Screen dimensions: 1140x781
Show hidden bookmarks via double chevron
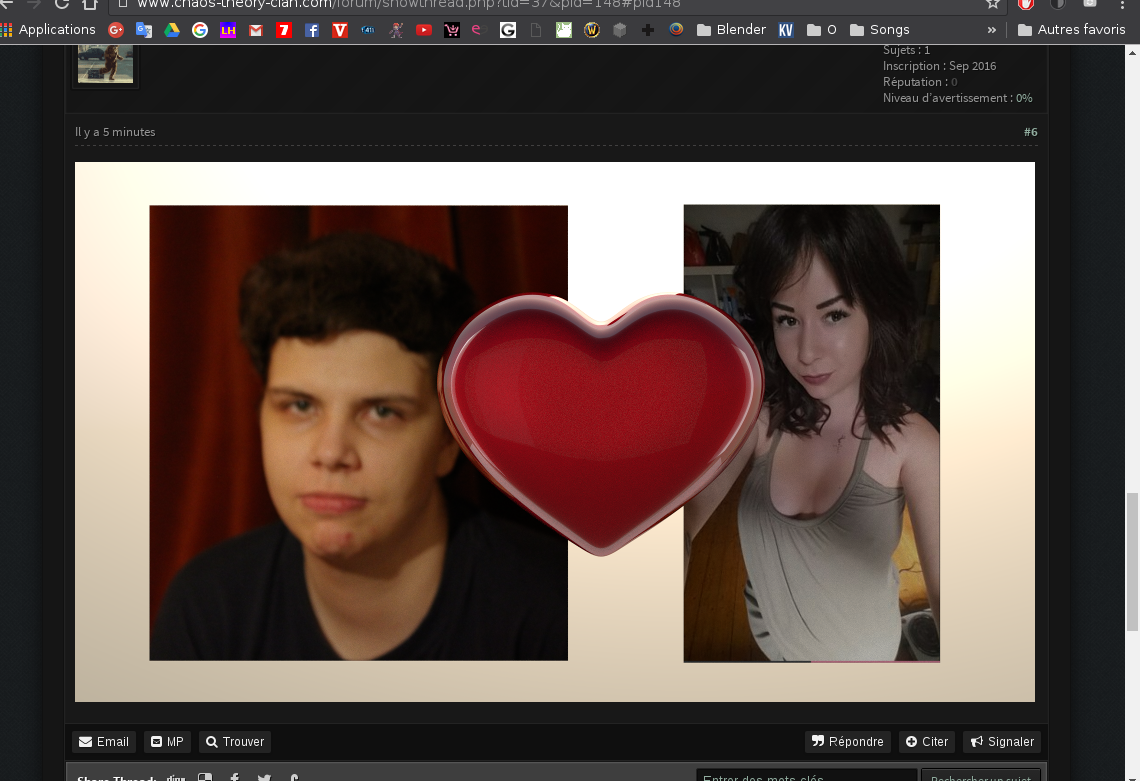click(x=992, y=30)
